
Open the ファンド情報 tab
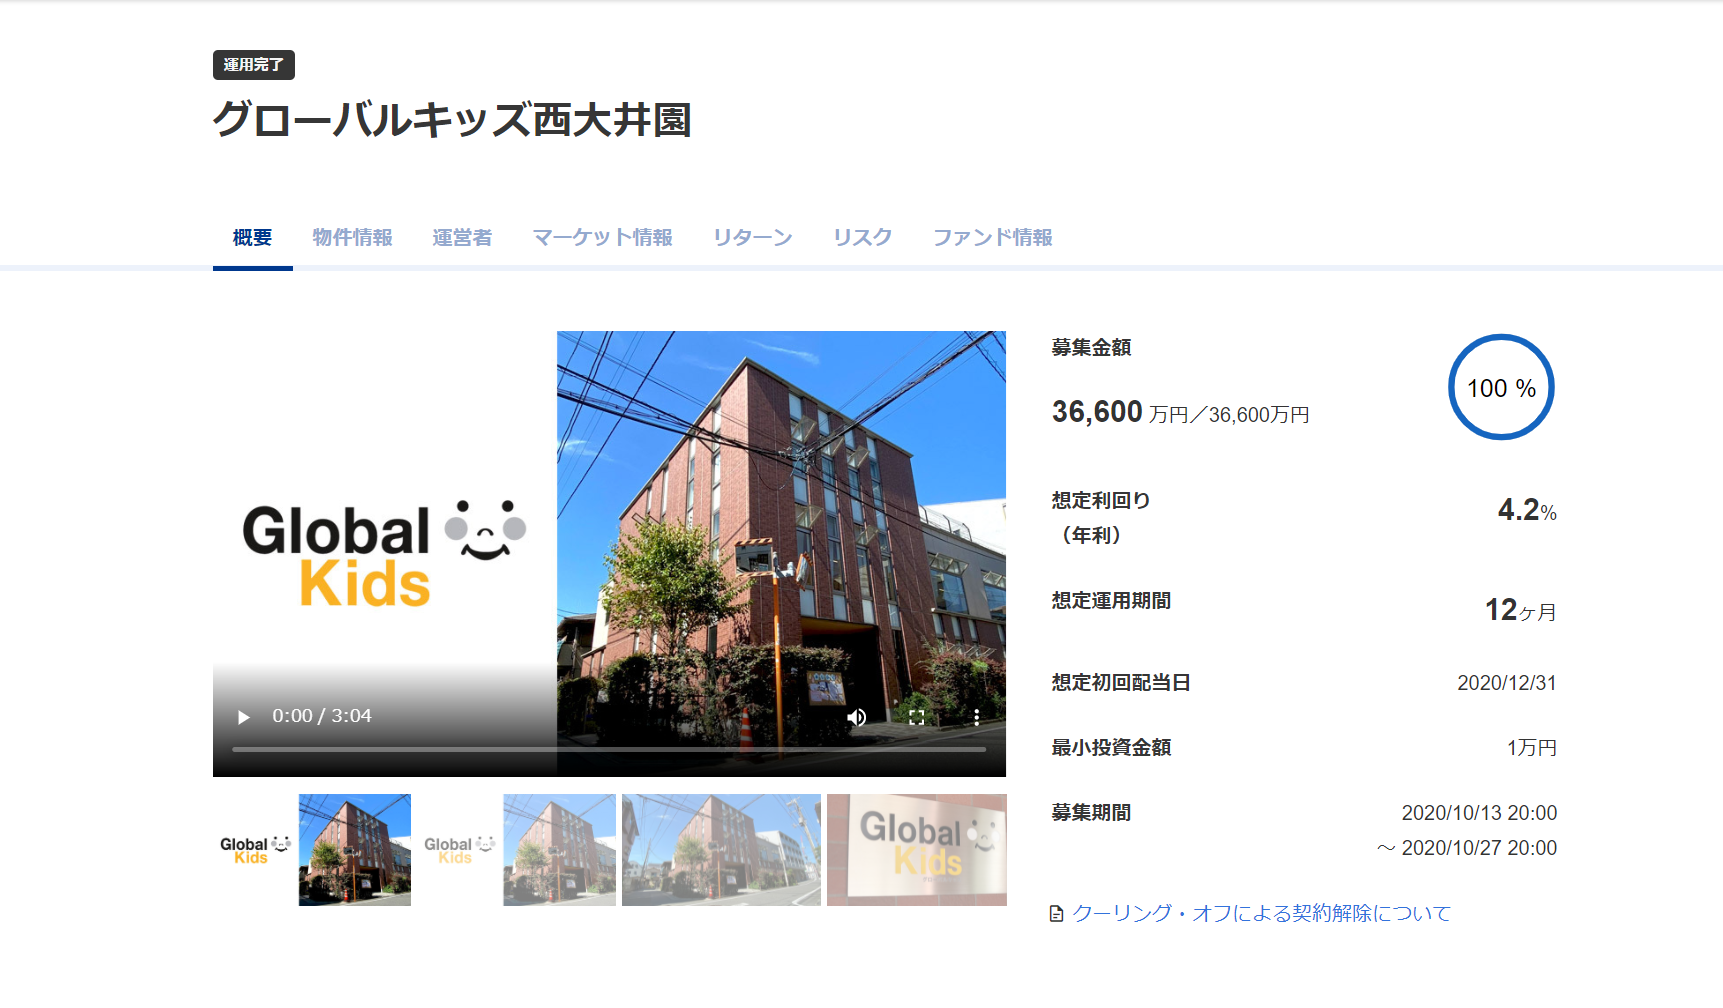click(x=992, y=238)
